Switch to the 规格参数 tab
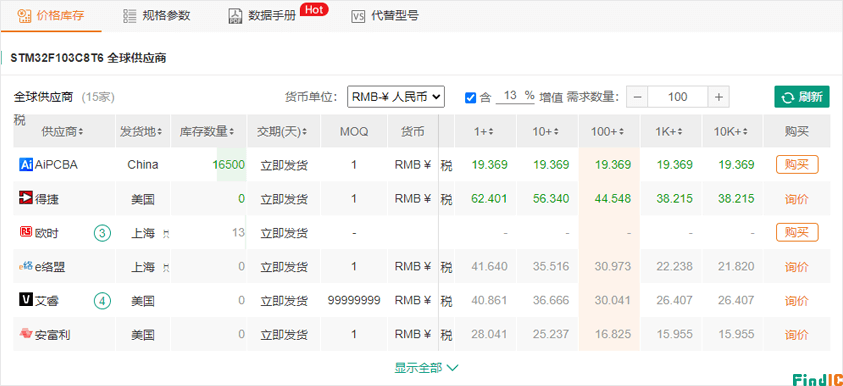Viewport: 843px width, 386px height. click(156, 16)
